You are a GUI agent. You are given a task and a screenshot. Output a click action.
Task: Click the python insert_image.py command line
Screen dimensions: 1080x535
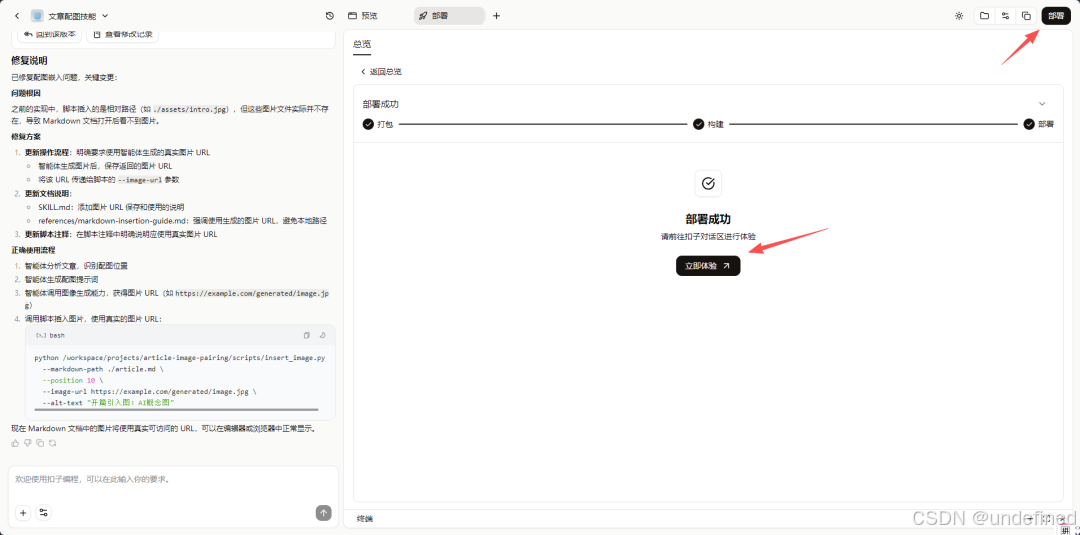tap(180, 358)
